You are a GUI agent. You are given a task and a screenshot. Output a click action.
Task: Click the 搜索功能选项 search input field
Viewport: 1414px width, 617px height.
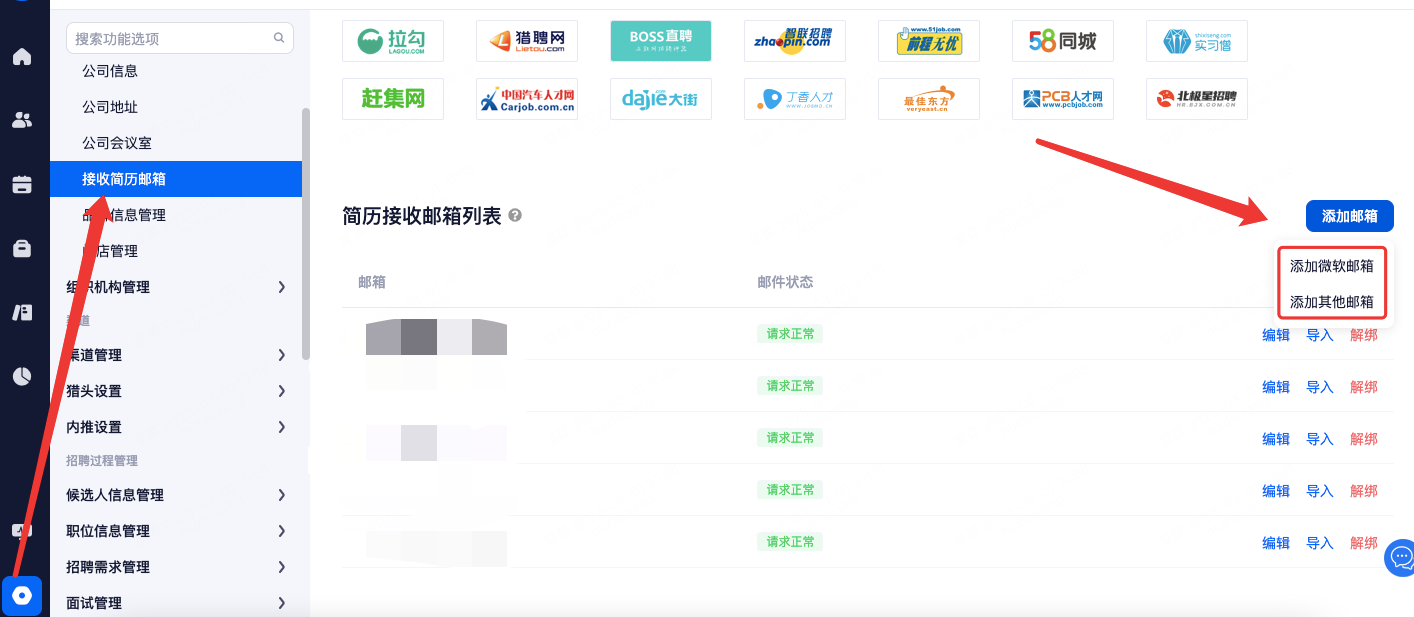pos(170,38)
